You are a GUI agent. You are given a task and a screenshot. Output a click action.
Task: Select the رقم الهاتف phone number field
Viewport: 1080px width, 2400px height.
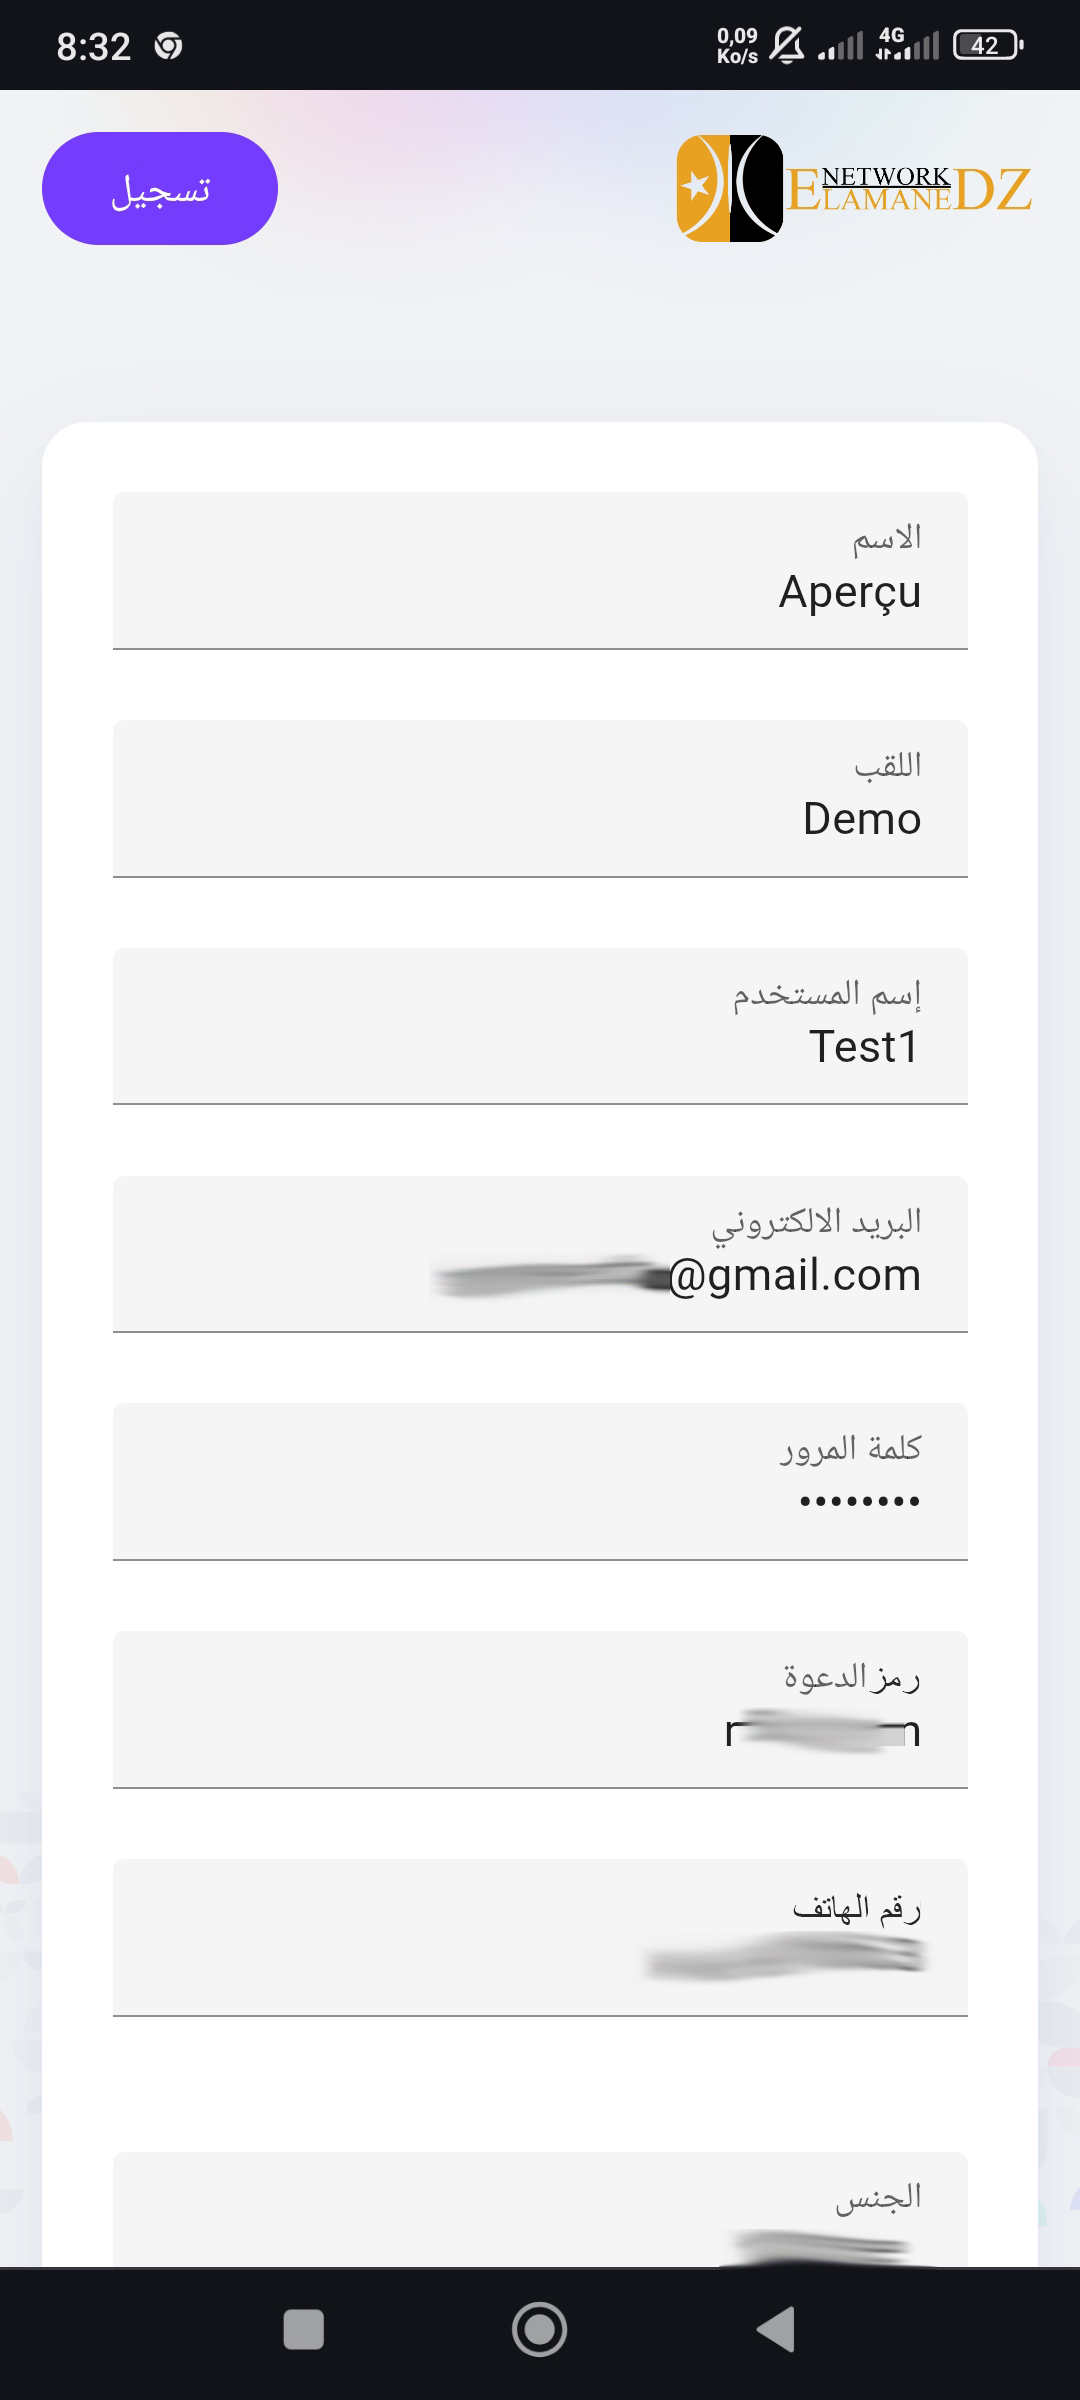click(540, 1938)
